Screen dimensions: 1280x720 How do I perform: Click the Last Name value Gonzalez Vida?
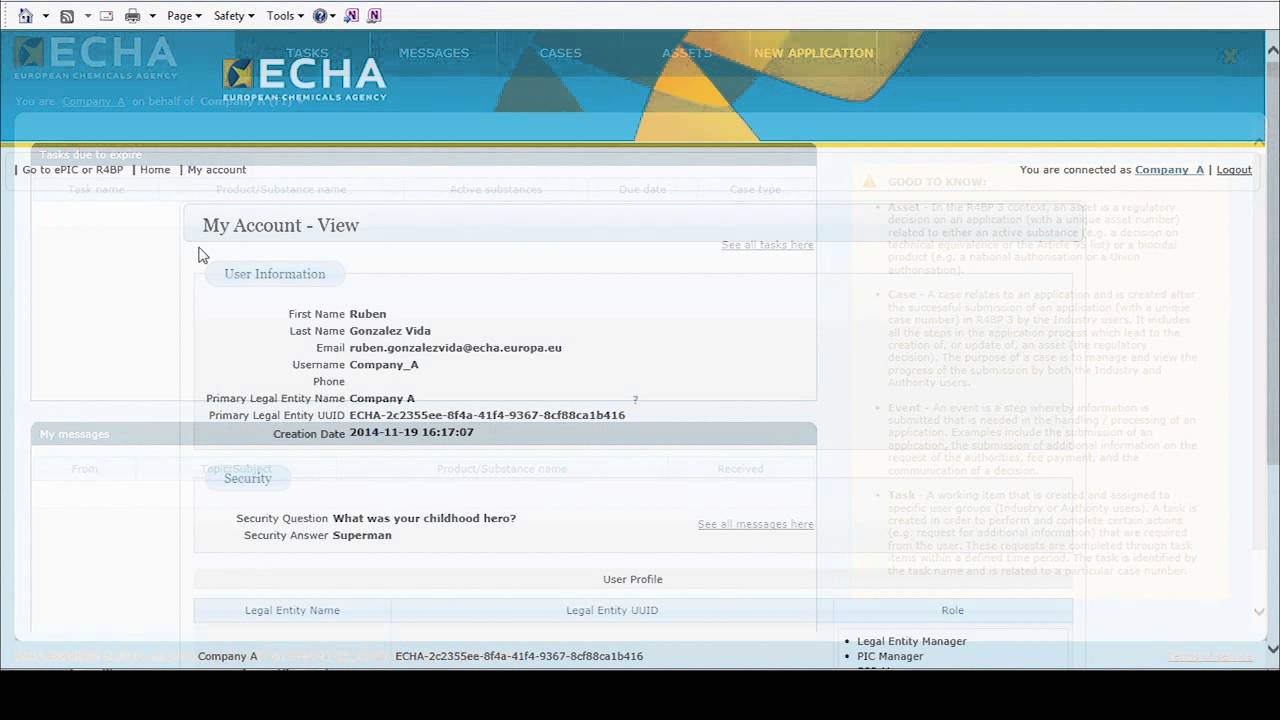click(x=390, y=331)
